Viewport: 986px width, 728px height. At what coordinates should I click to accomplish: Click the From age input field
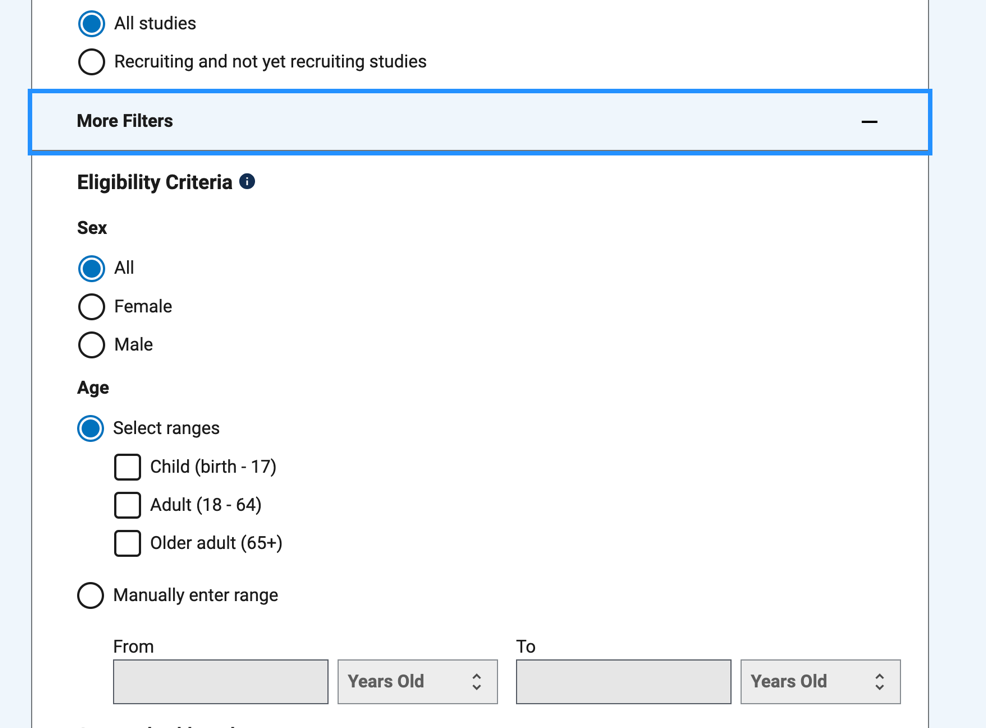pos(220,682)
